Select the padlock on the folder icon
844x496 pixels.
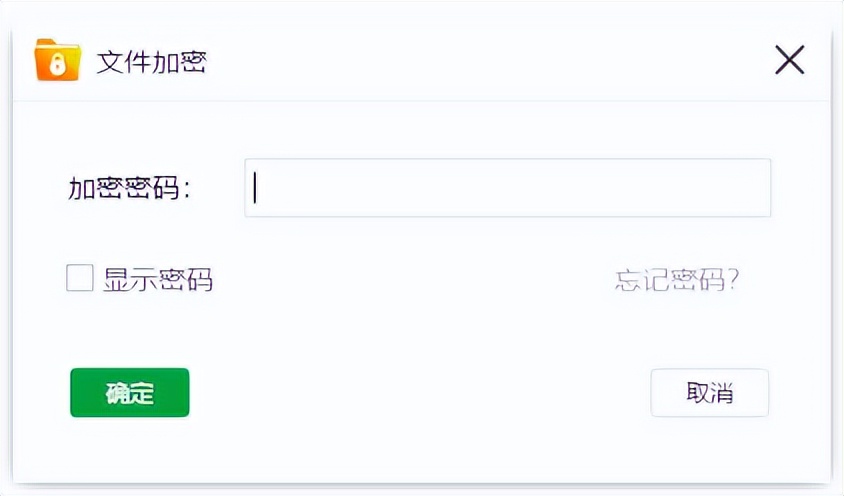coord(57,65)
